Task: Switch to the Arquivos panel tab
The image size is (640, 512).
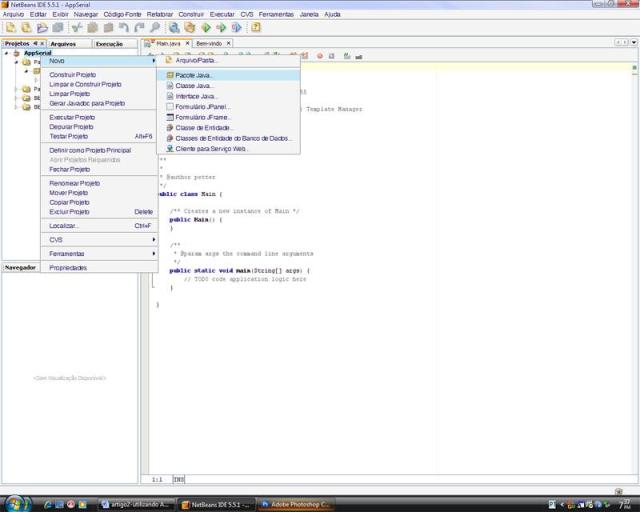Action: [x=63, y=44]
